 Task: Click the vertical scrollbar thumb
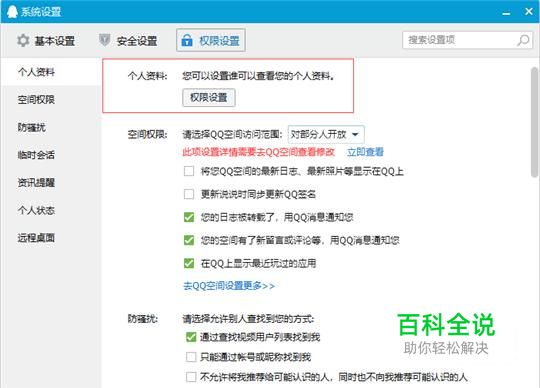pos(534,123)
